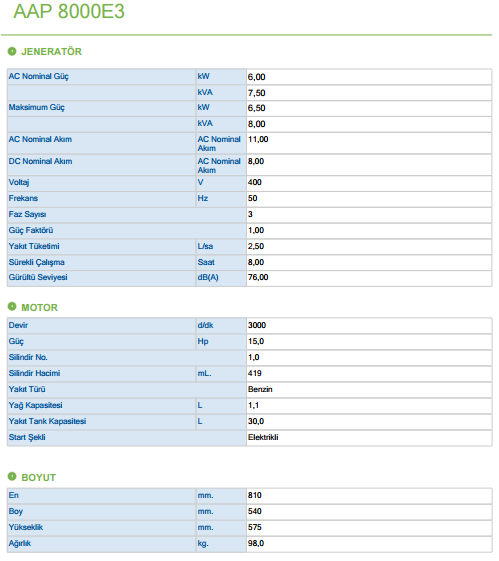The image size is (499, 561).
Task: Click the green bullet icon beside MOTOR
Action: point(12,307)
